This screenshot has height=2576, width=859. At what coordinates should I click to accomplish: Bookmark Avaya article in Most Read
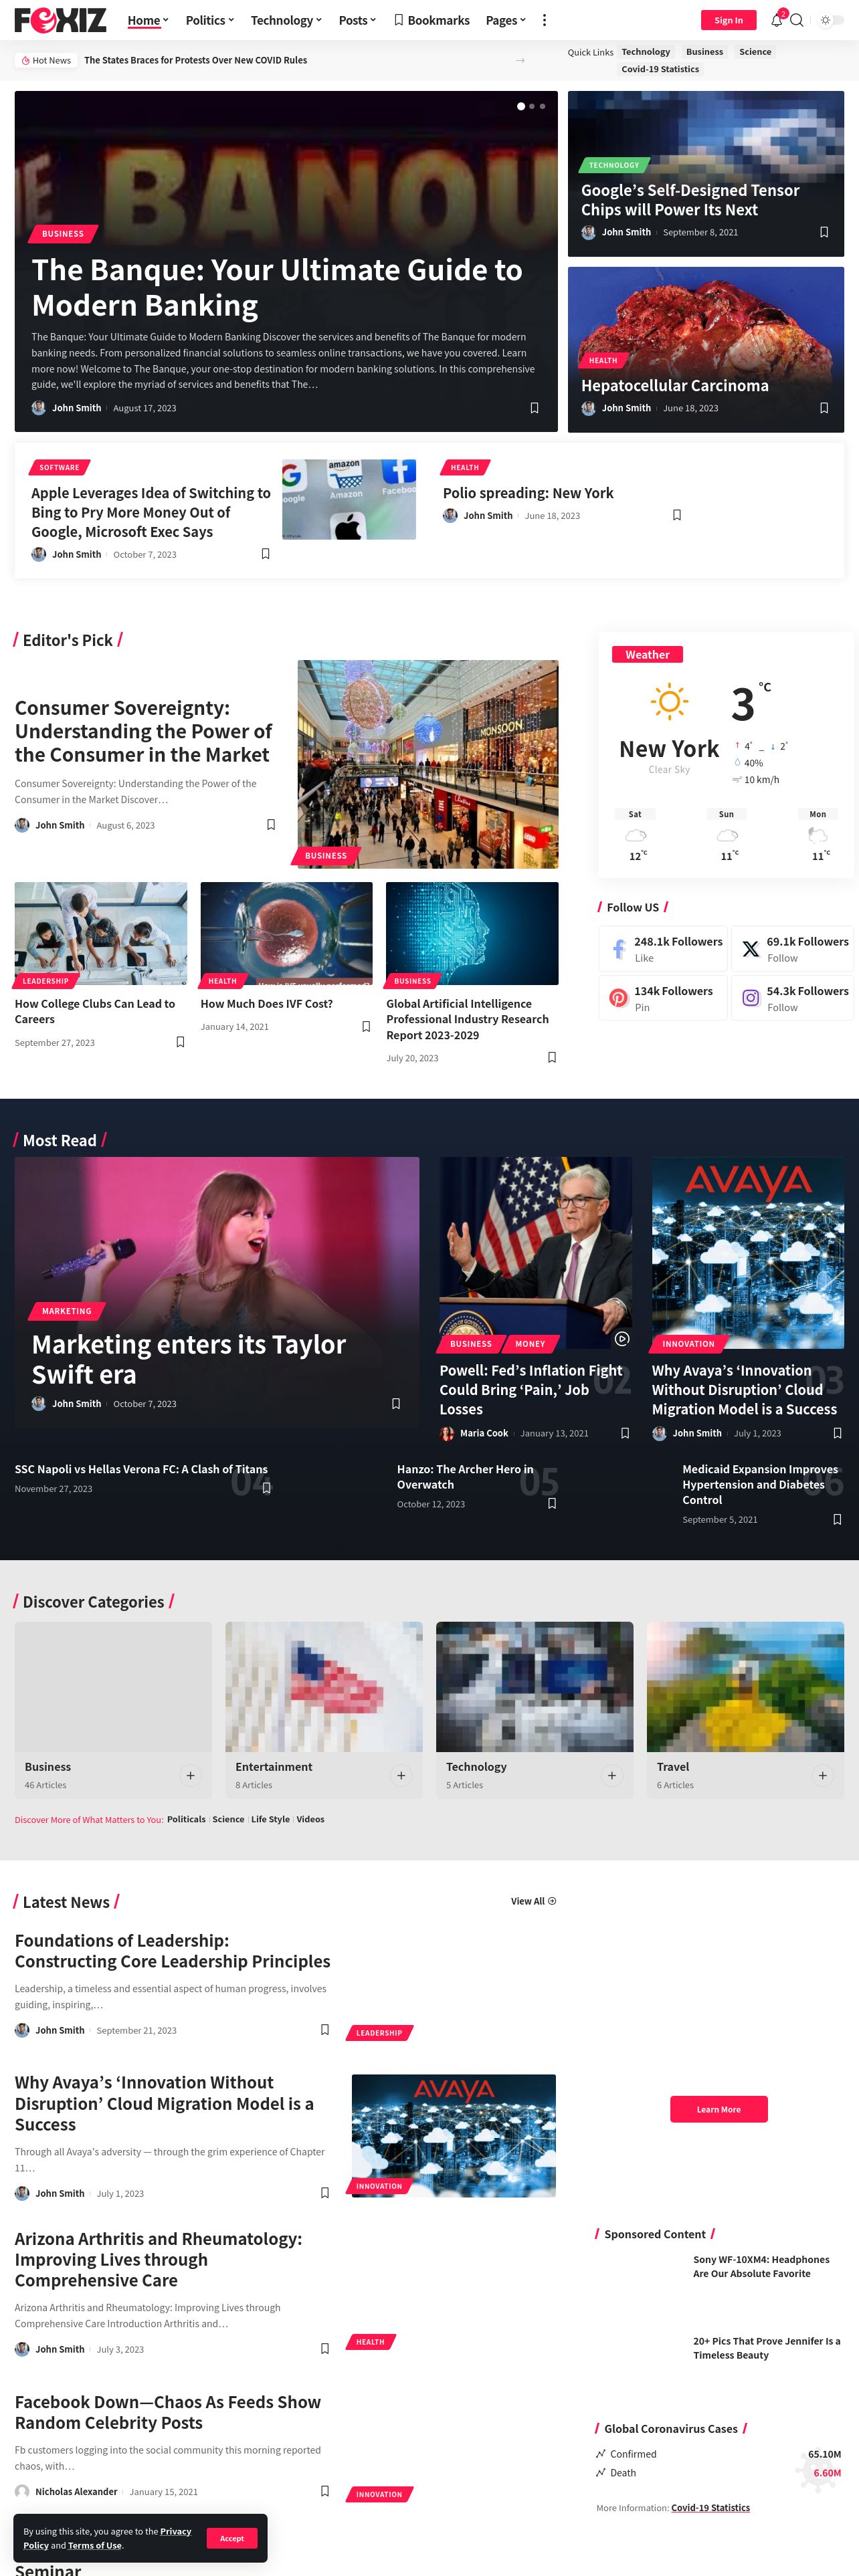click(x=838, y=1433)
